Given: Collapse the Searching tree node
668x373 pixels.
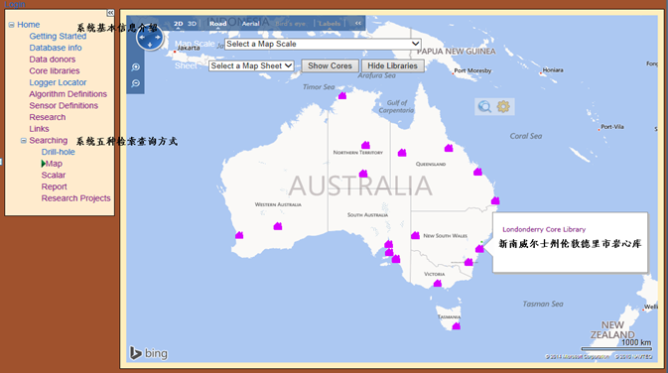Looking at the screenshot, I should (x=23, y=141).
